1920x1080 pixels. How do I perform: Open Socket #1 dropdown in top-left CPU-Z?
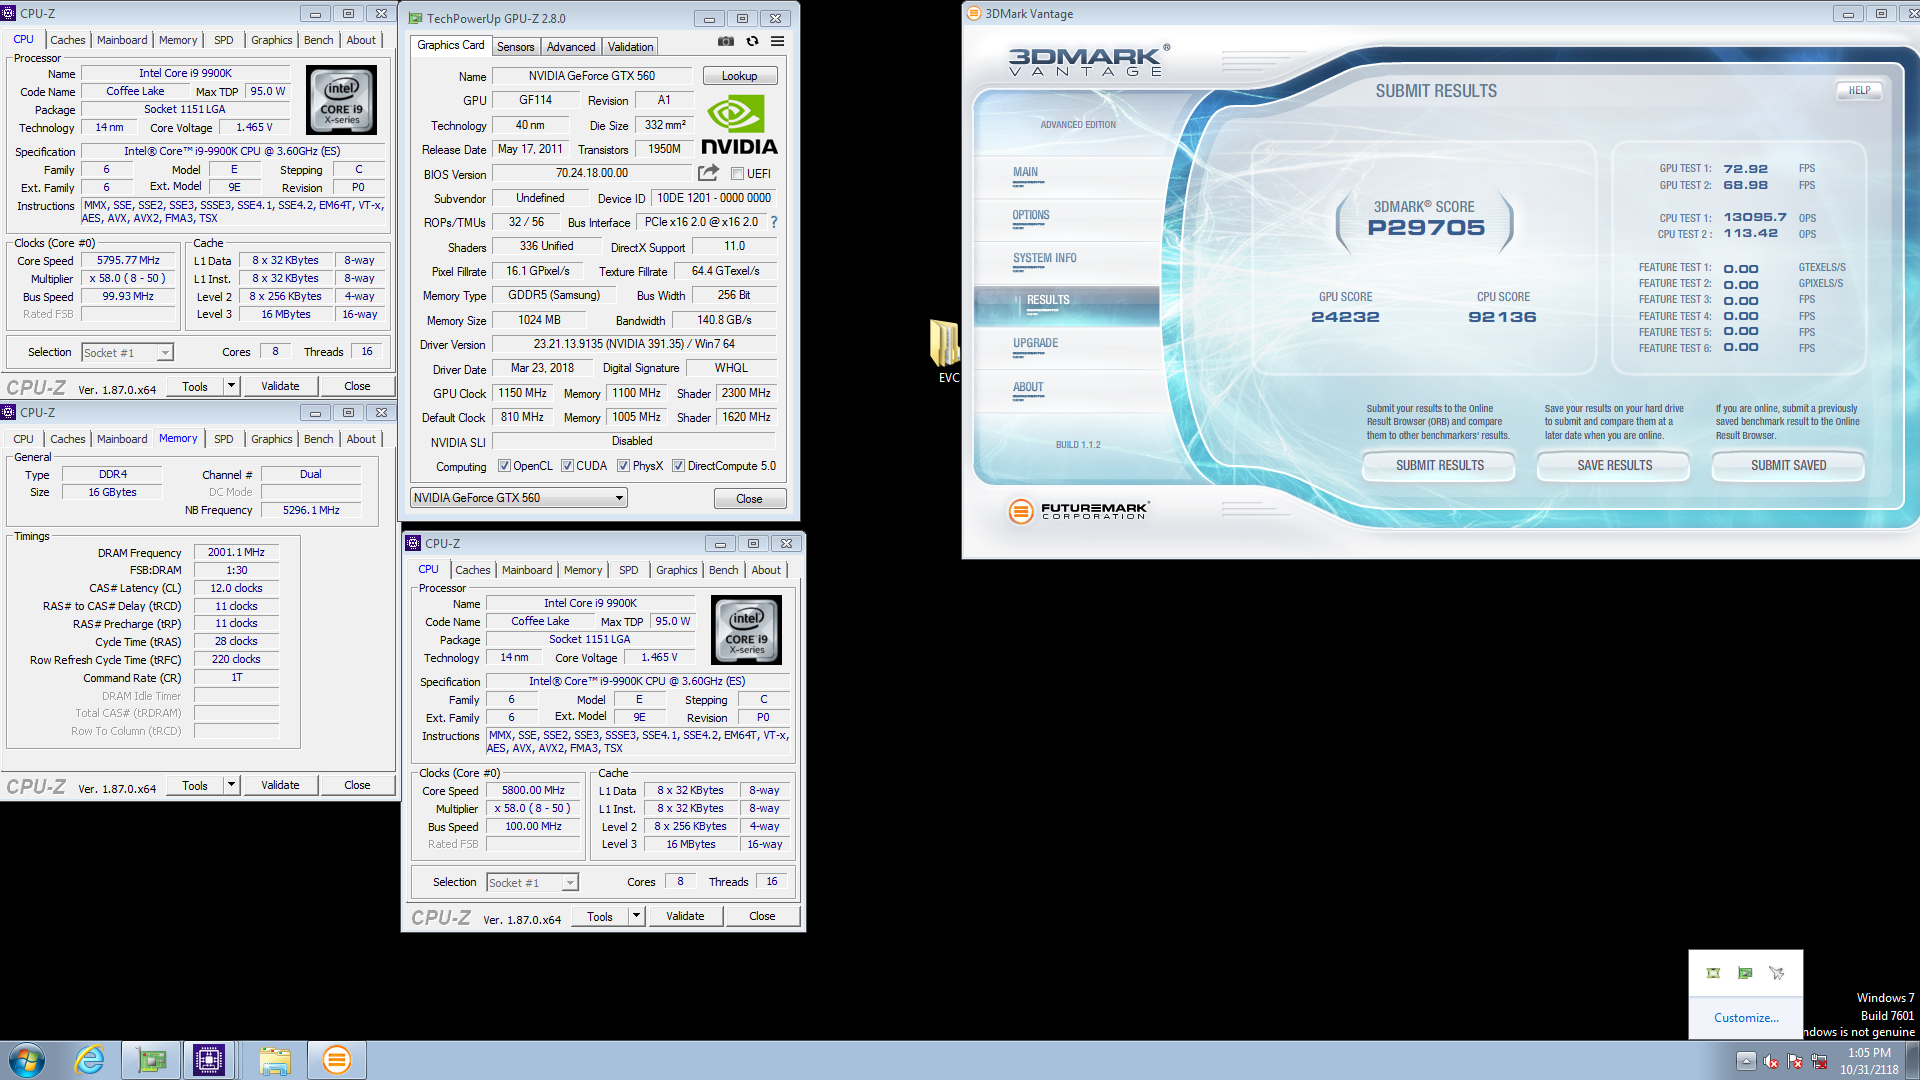(x=127, y=352)
